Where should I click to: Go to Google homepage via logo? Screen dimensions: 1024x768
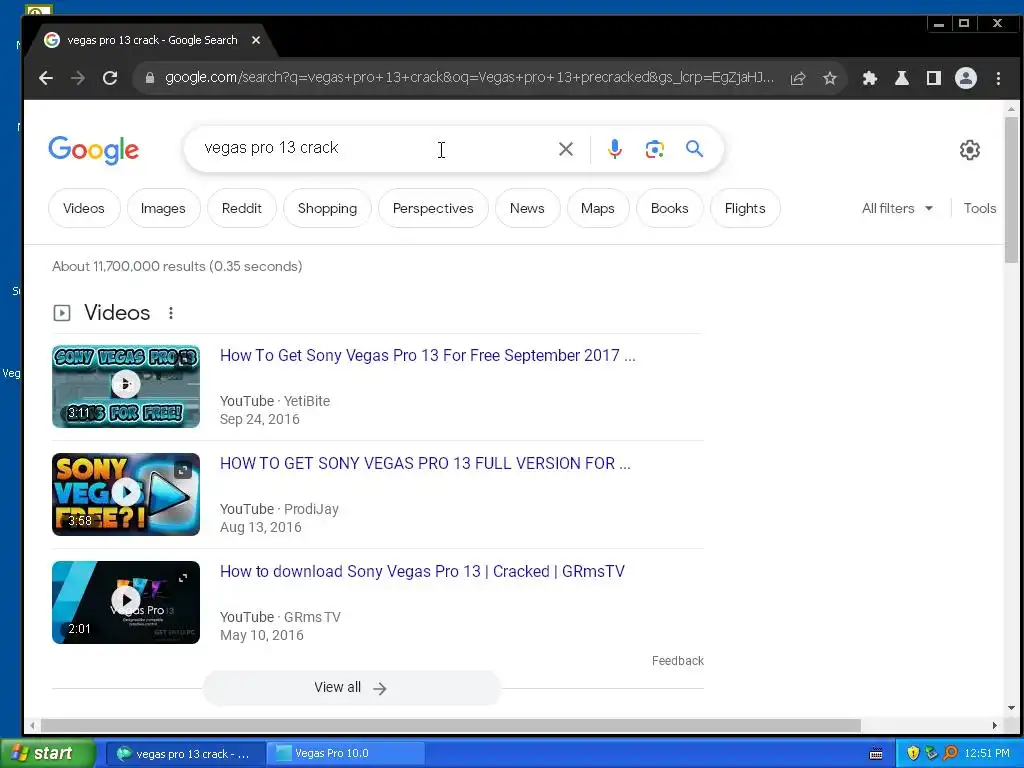click(x=93, y=150)
